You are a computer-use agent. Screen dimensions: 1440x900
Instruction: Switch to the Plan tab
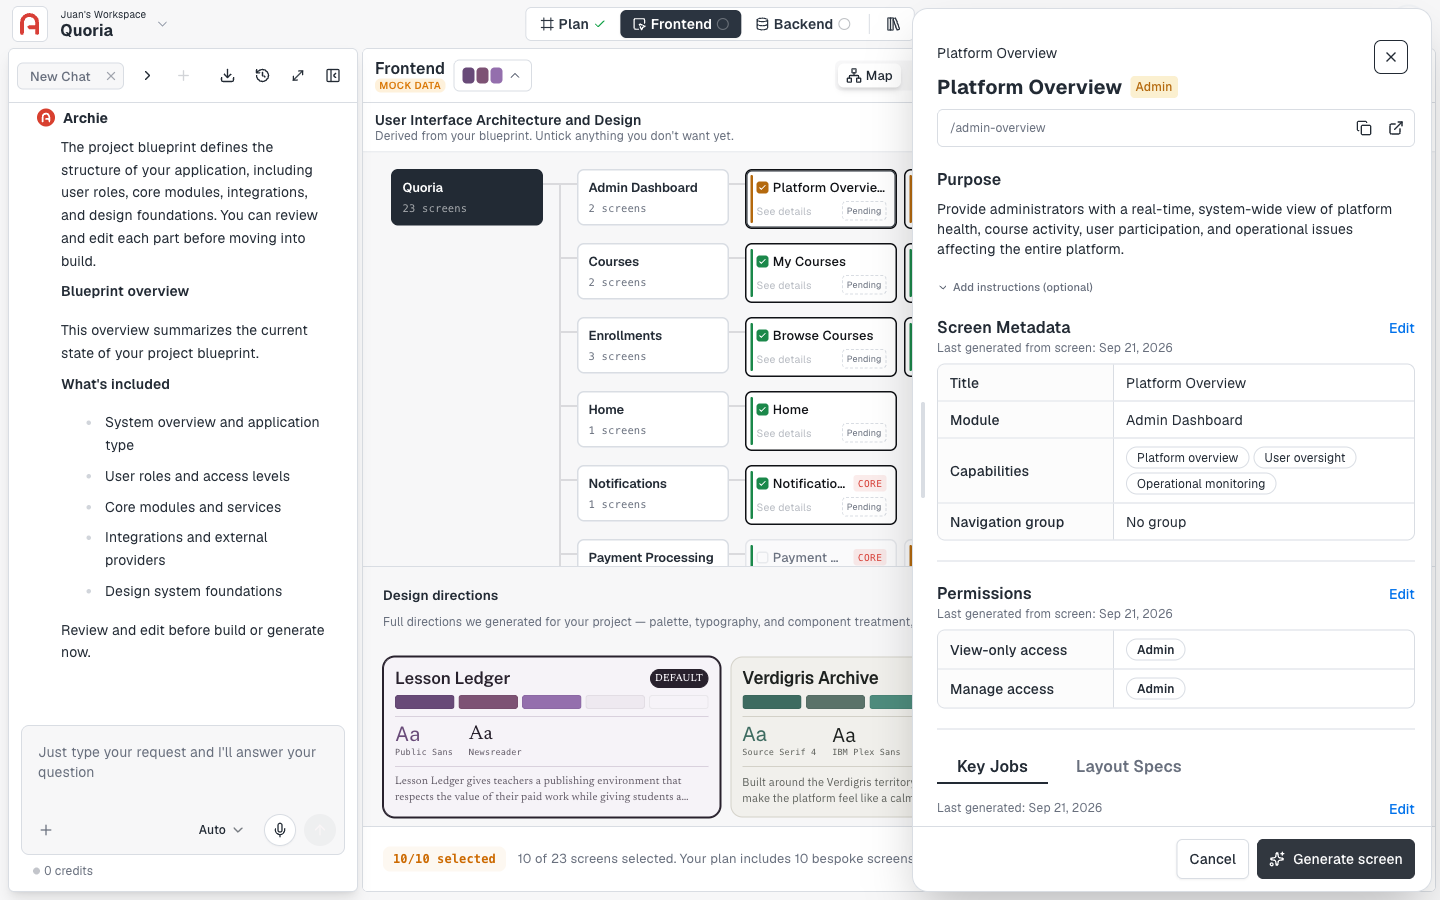573,24
